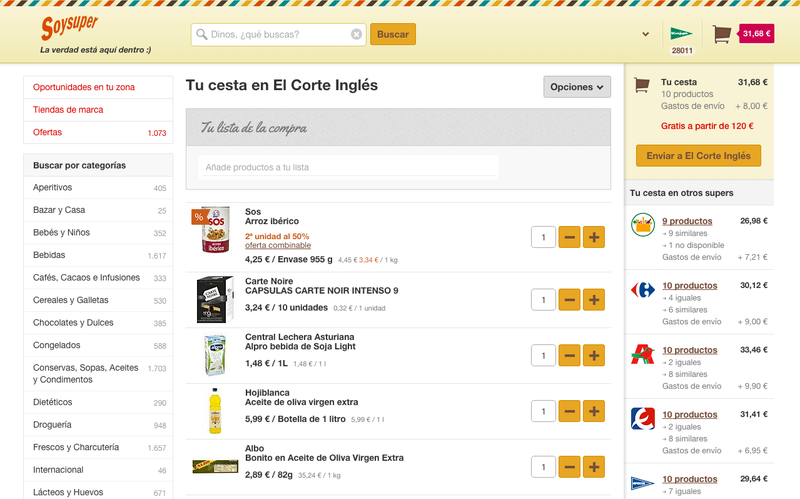The image size is (800, 499).
Task: Click the magnifier icon in search box
Action: click(202, 34)
